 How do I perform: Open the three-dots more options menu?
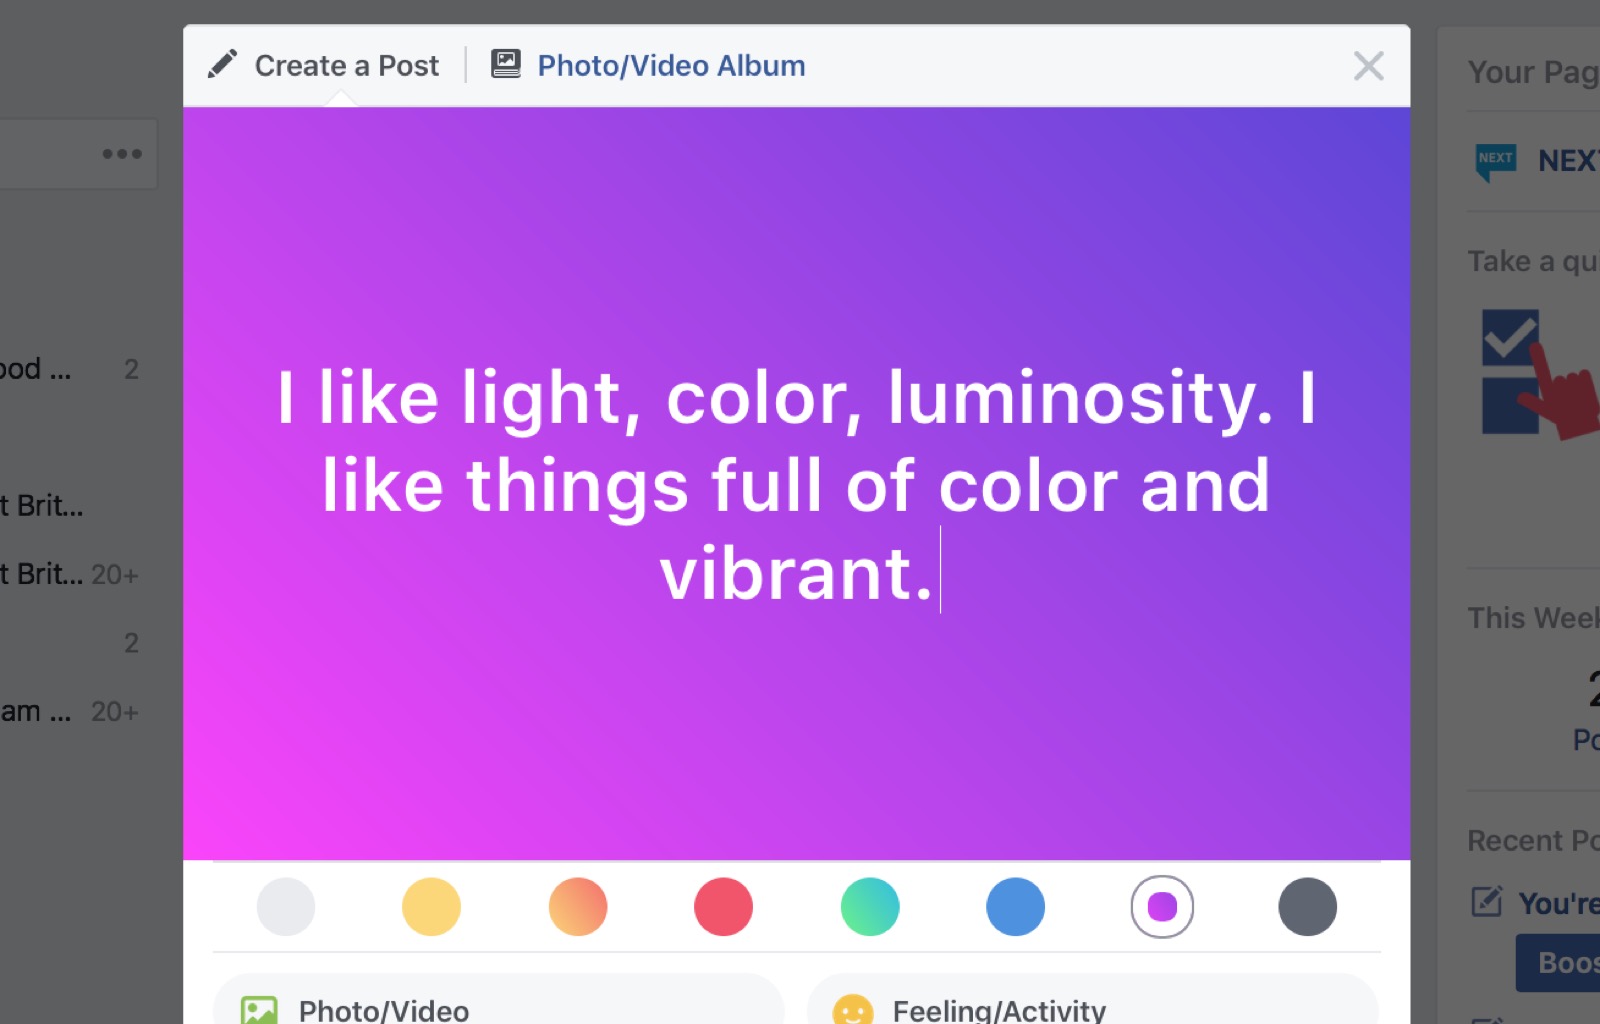(122, 154)
